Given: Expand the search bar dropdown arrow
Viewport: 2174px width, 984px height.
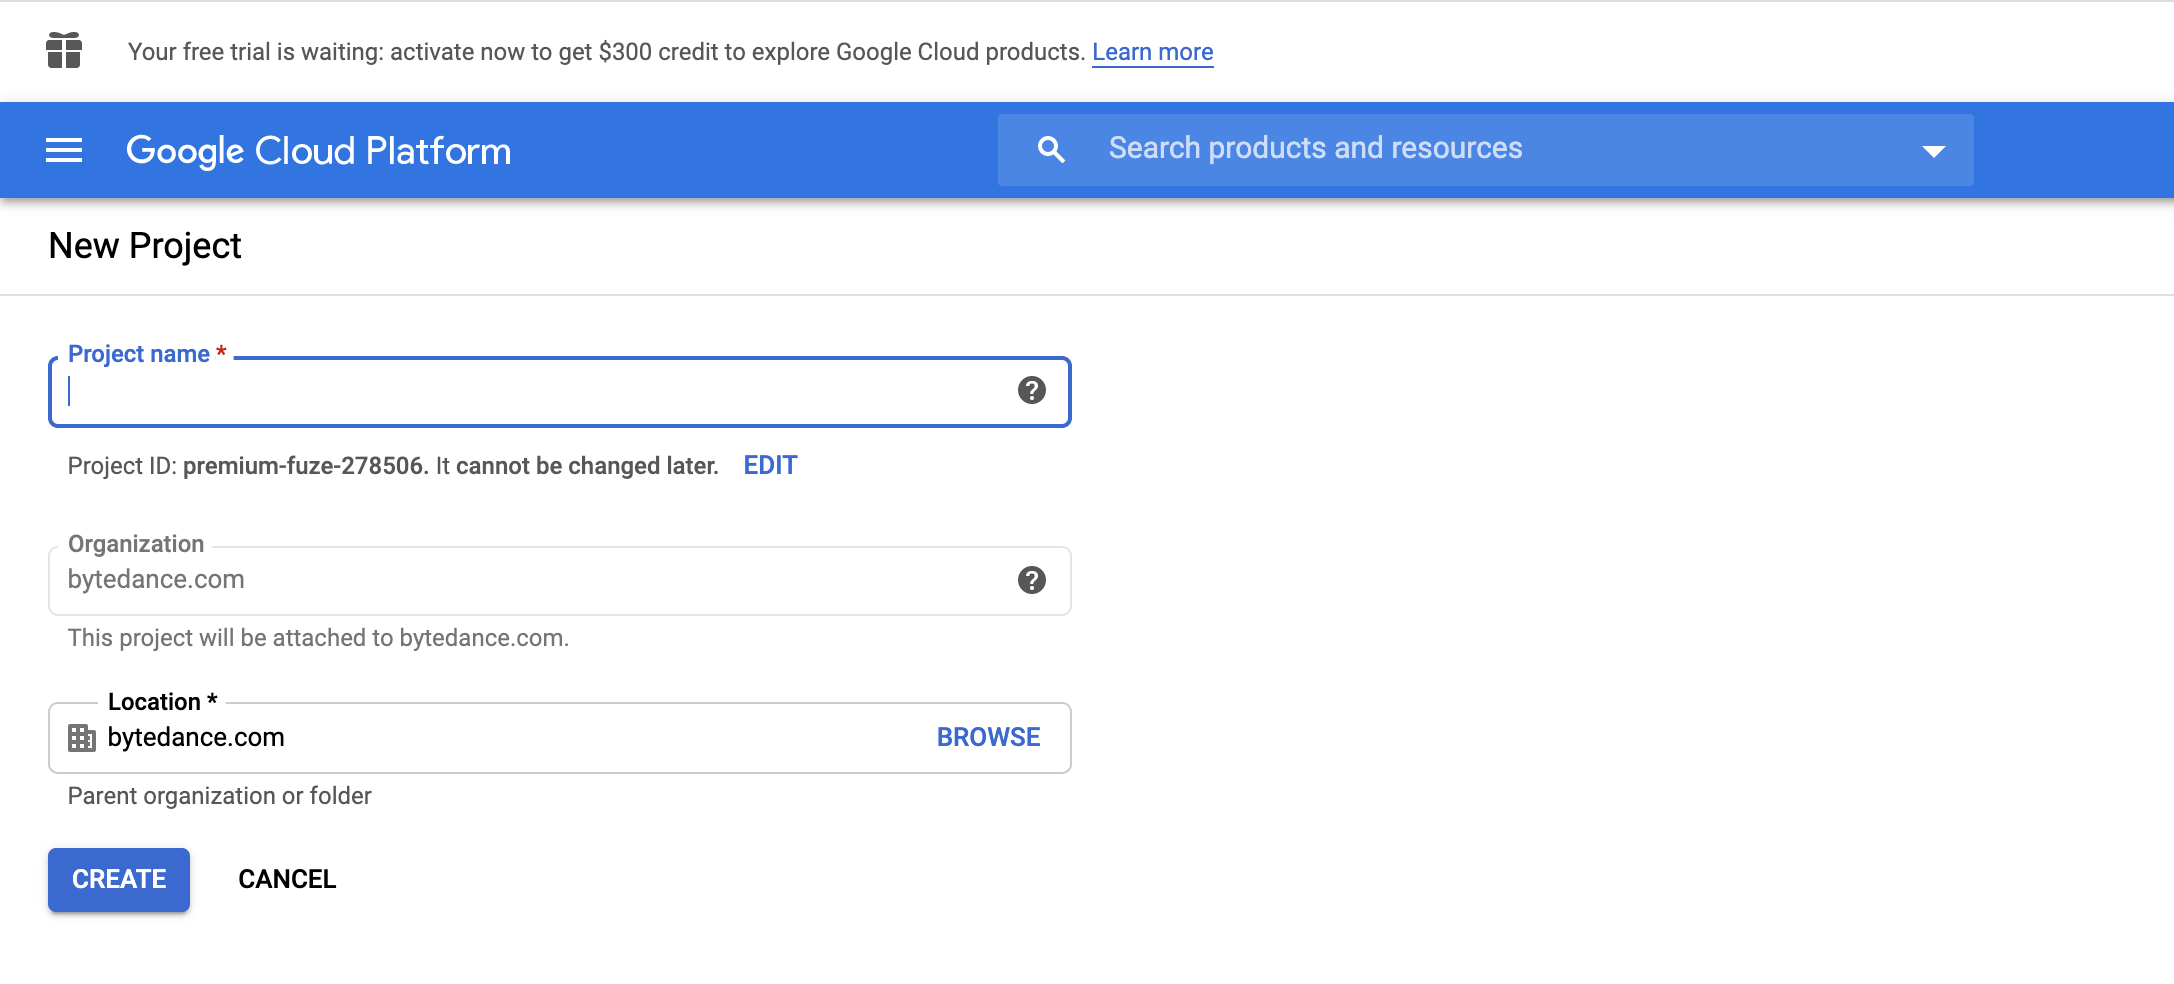Looking at the screenshot, I should pyautogui.click(x=1933, y=151).
